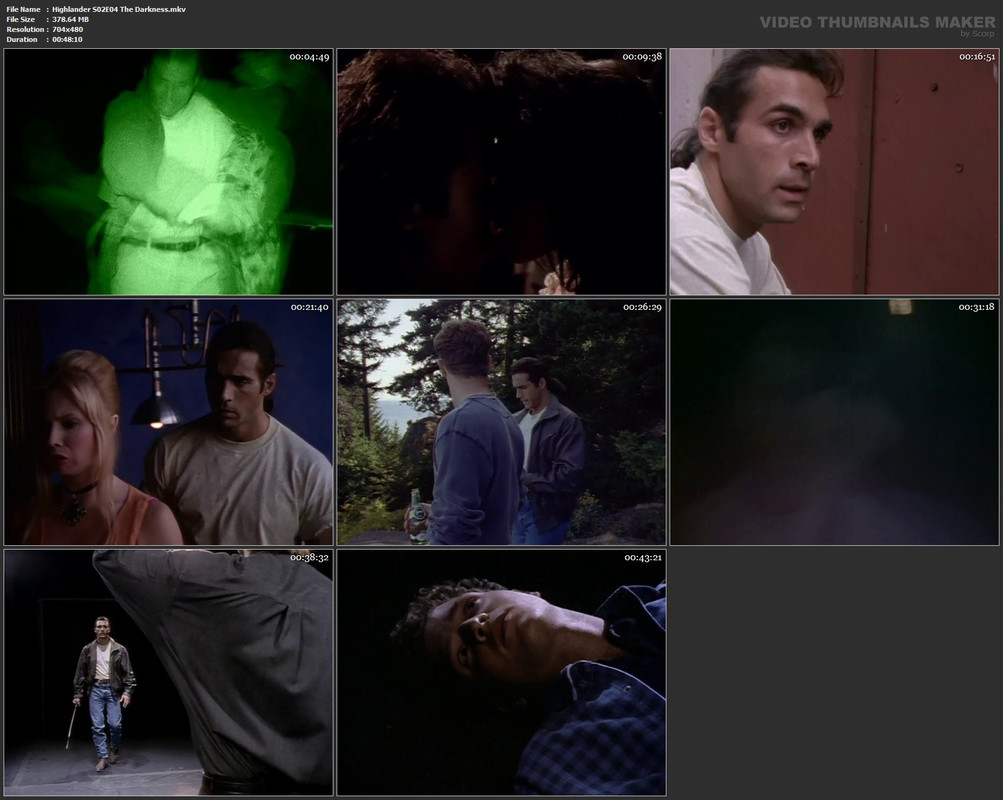Click the timestamp '00:21:40' overlay
Screen dimensions: 1003x800
coord(310,308)
